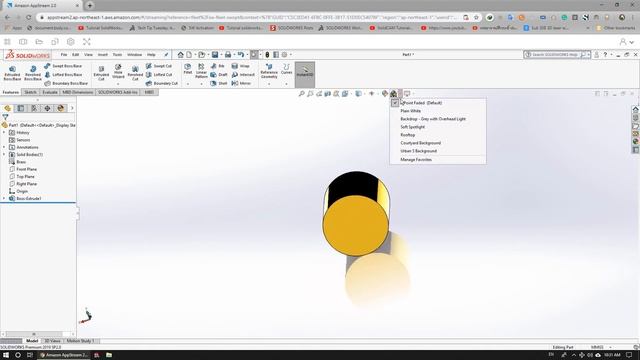This screenshot has width=640, height=360.
Task: Click the filter icon above tree
Action: pyautogui.click(x=5, y=117)
